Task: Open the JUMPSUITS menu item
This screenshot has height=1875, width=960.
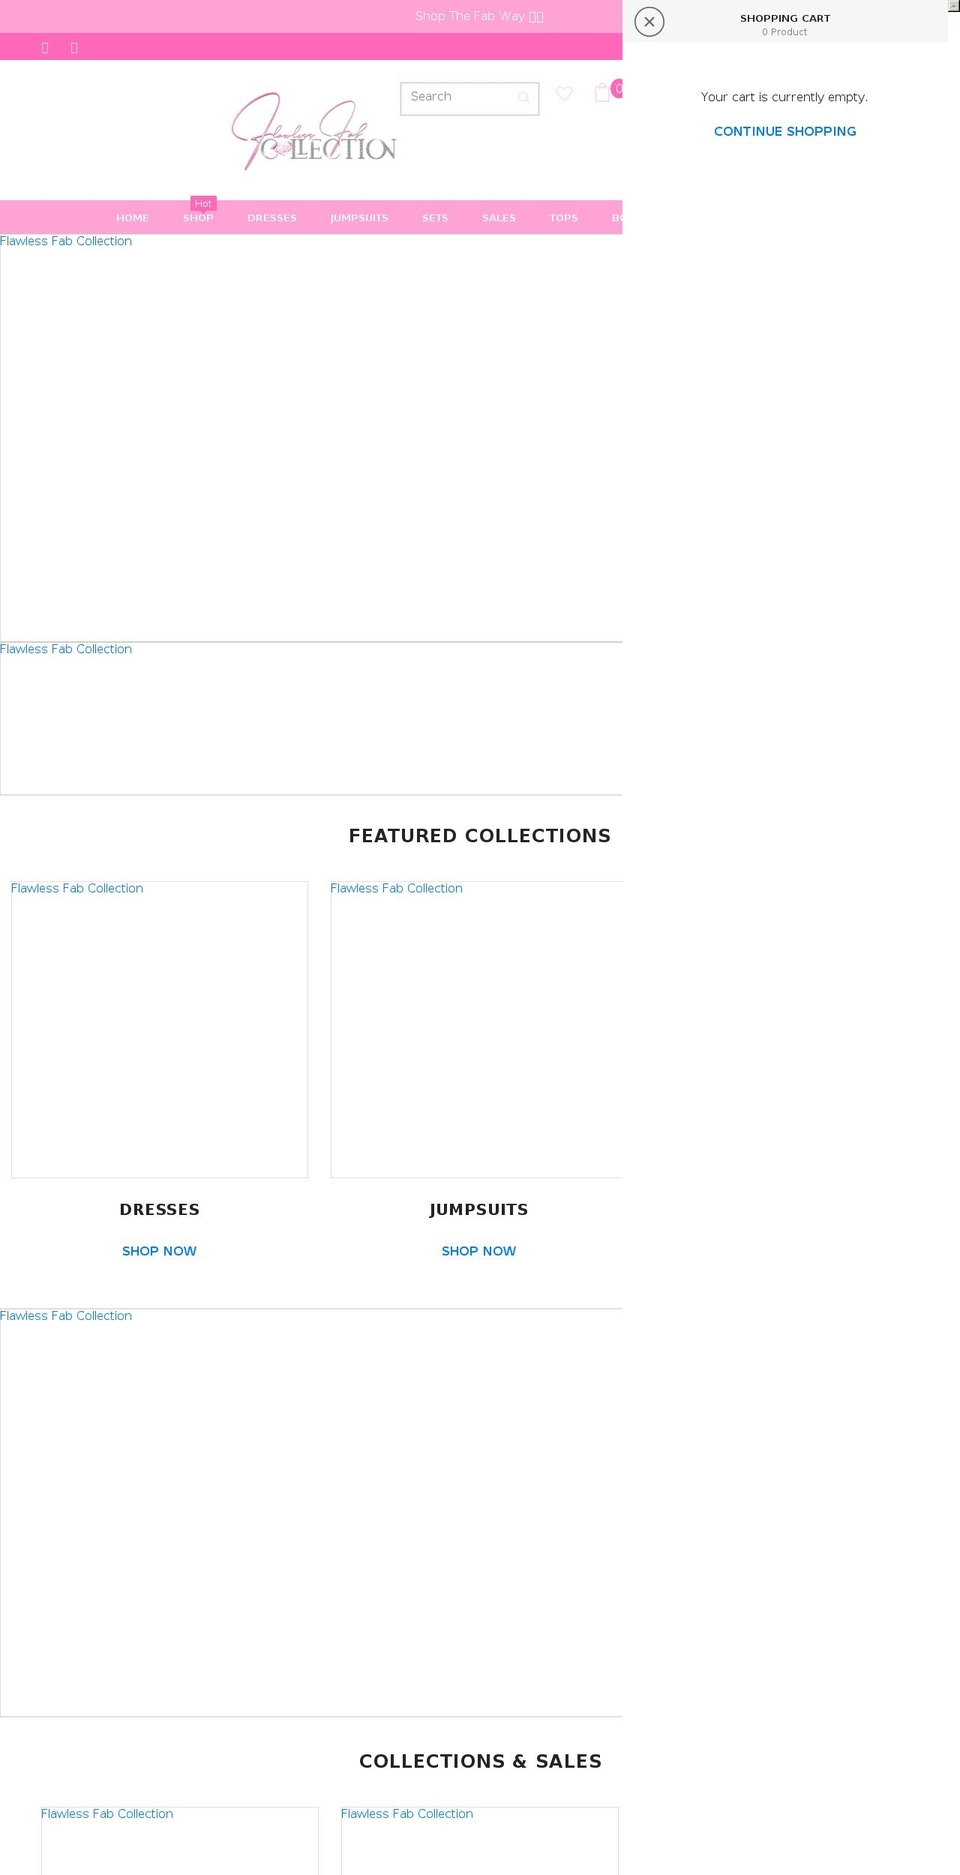Action: pos(359,218)
